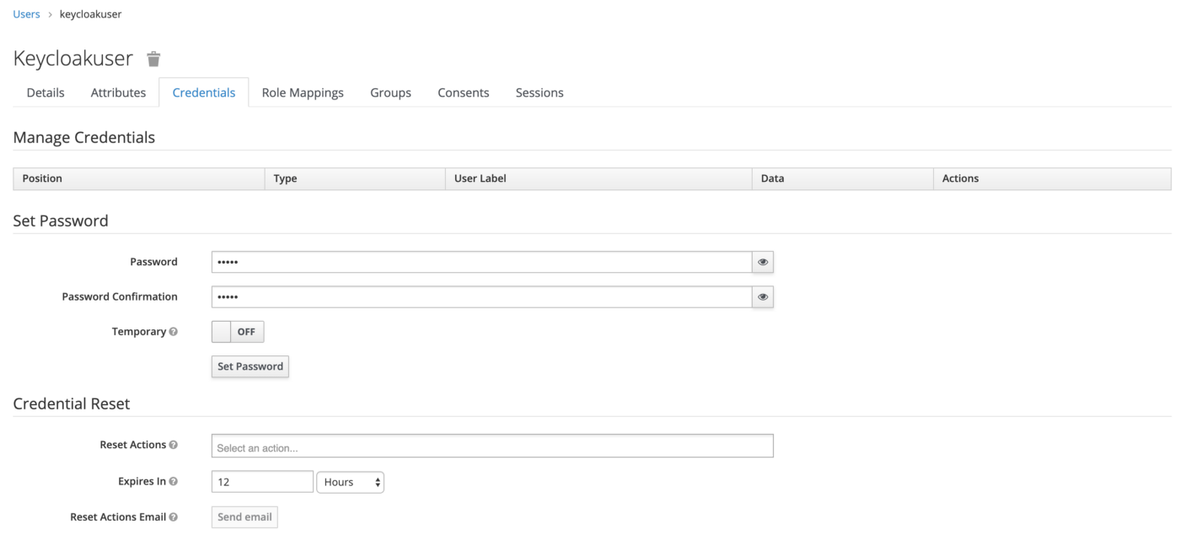1180x544 pixels.
Task: Show password with eye icon
Action: pos(762,262)
